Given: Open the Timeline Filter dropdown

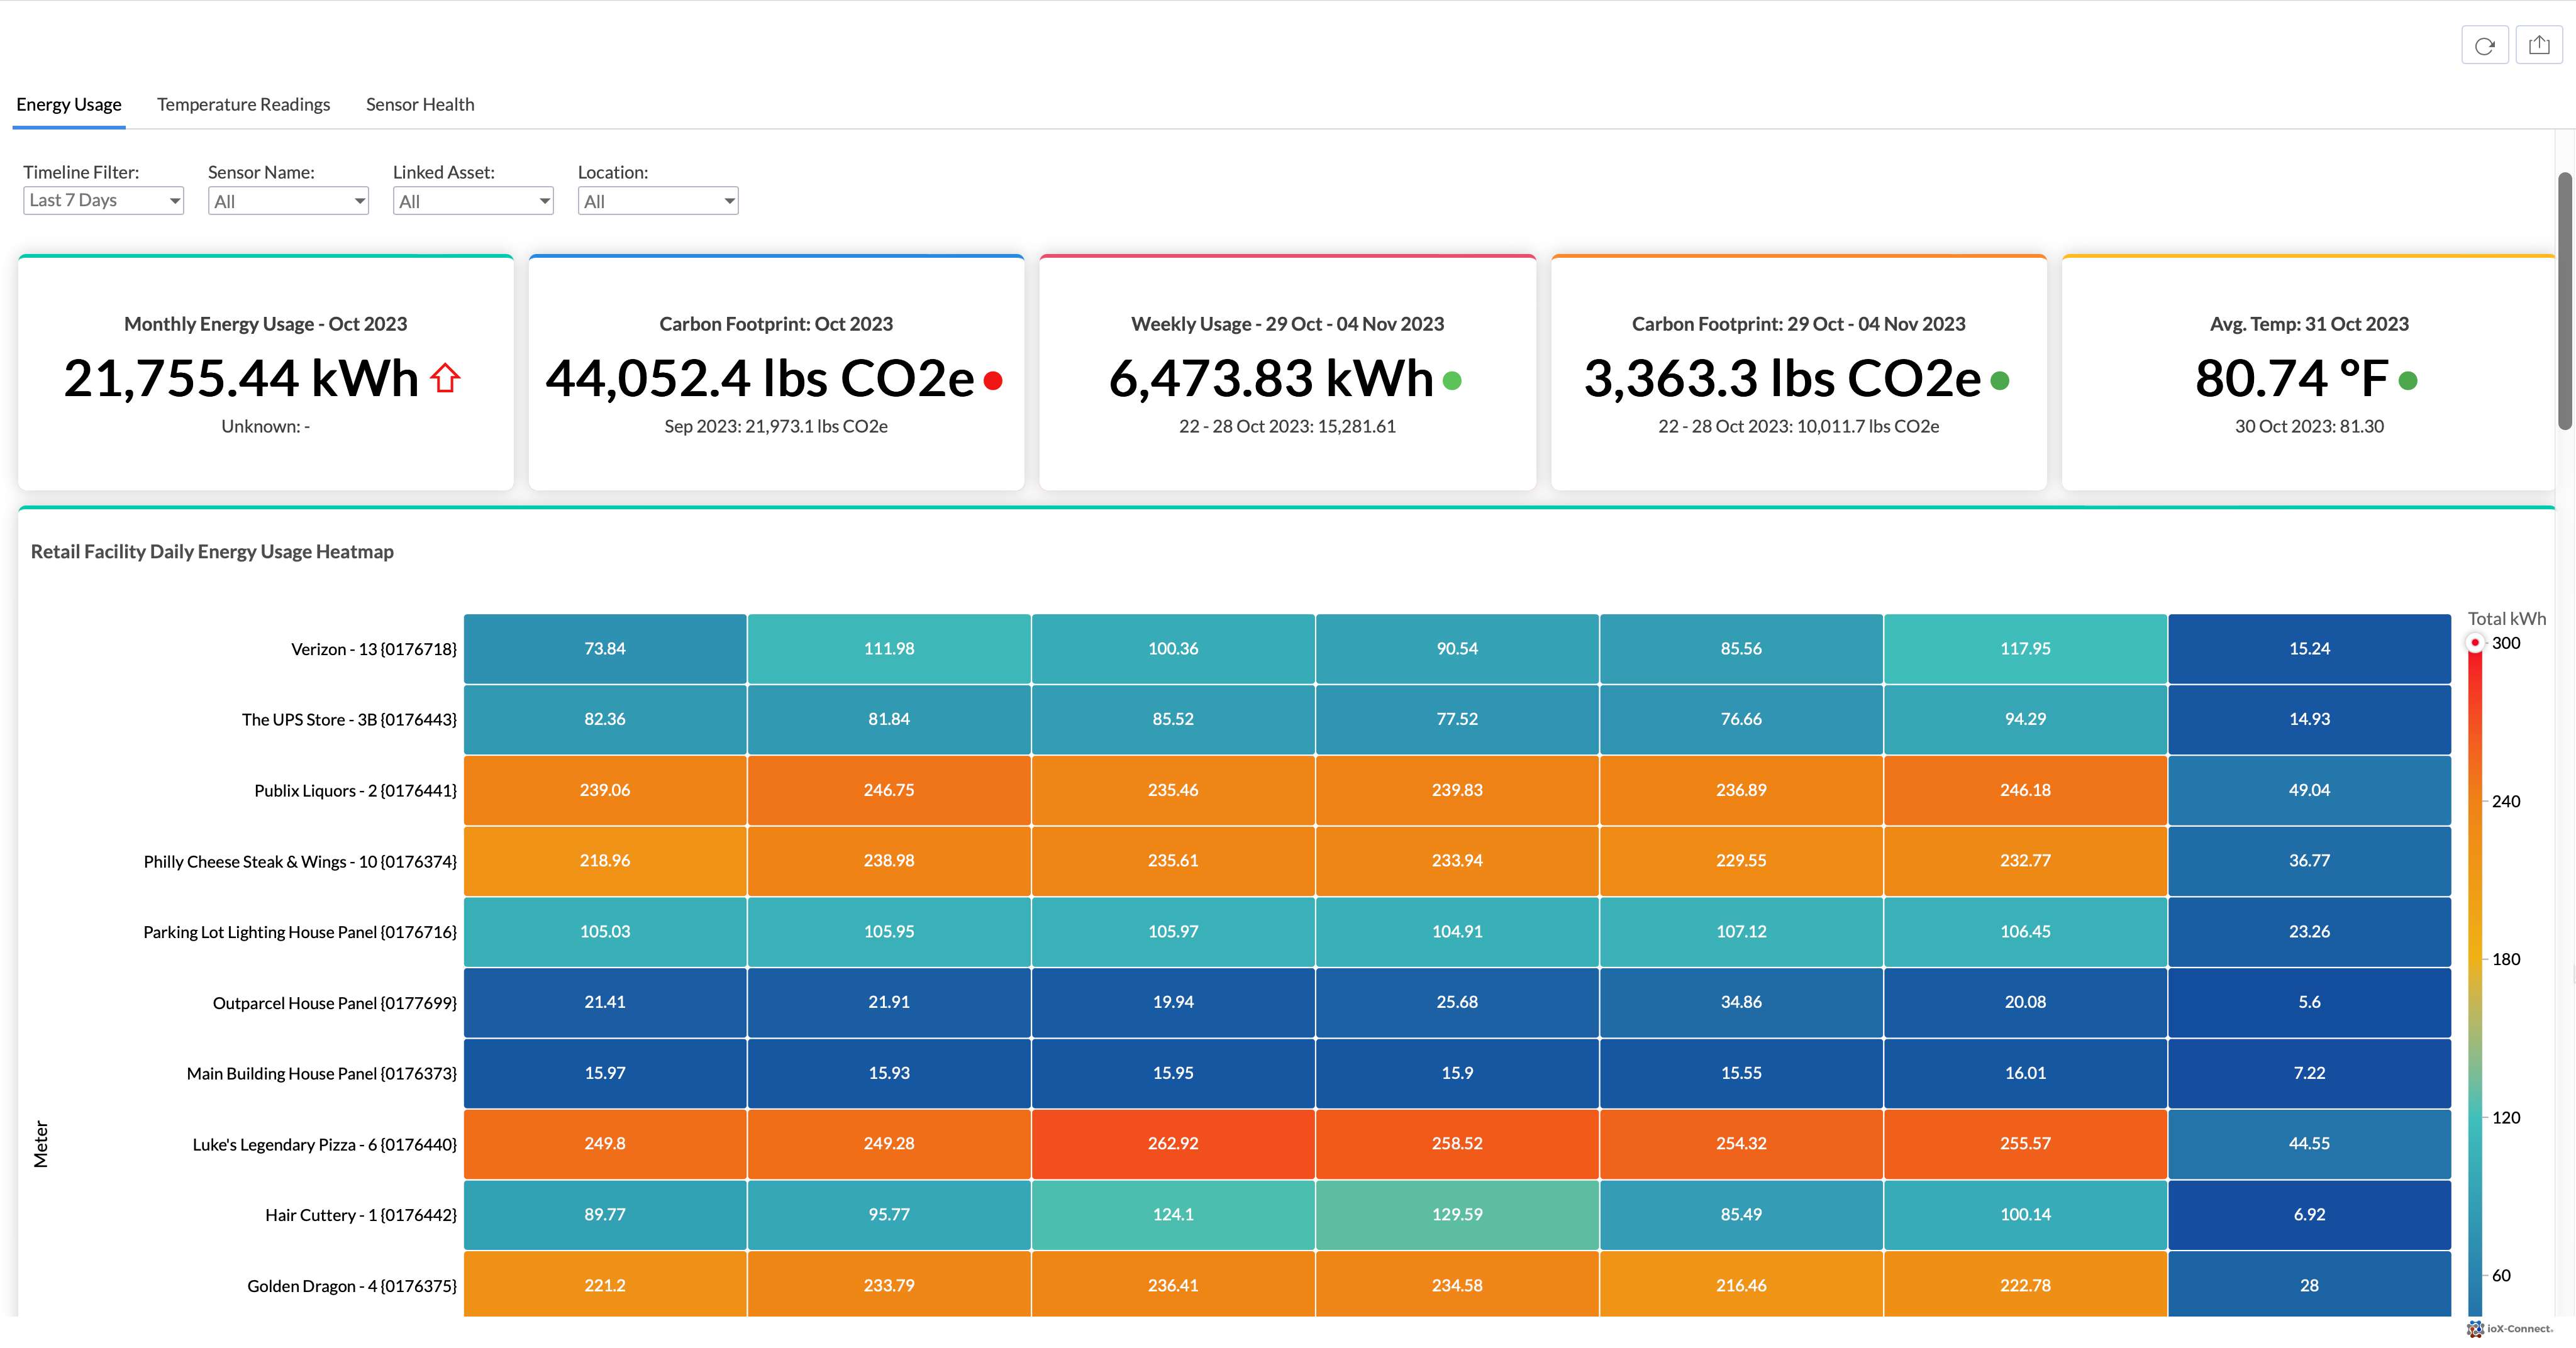Looking at the screenshot, I should [102, 200].
